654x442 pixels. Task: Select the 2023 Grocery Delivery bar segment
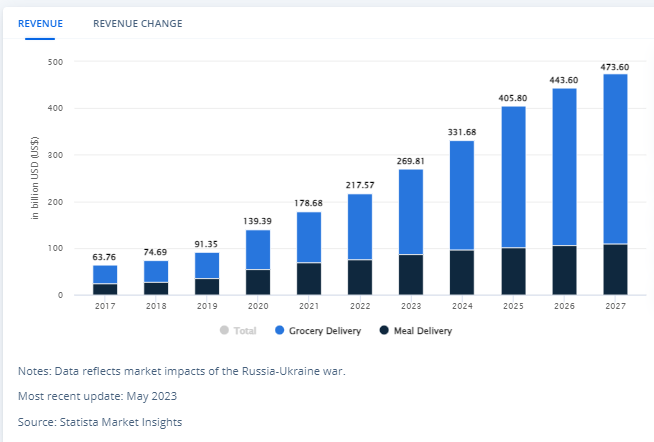pyautogui.click(x=411, y=212)
